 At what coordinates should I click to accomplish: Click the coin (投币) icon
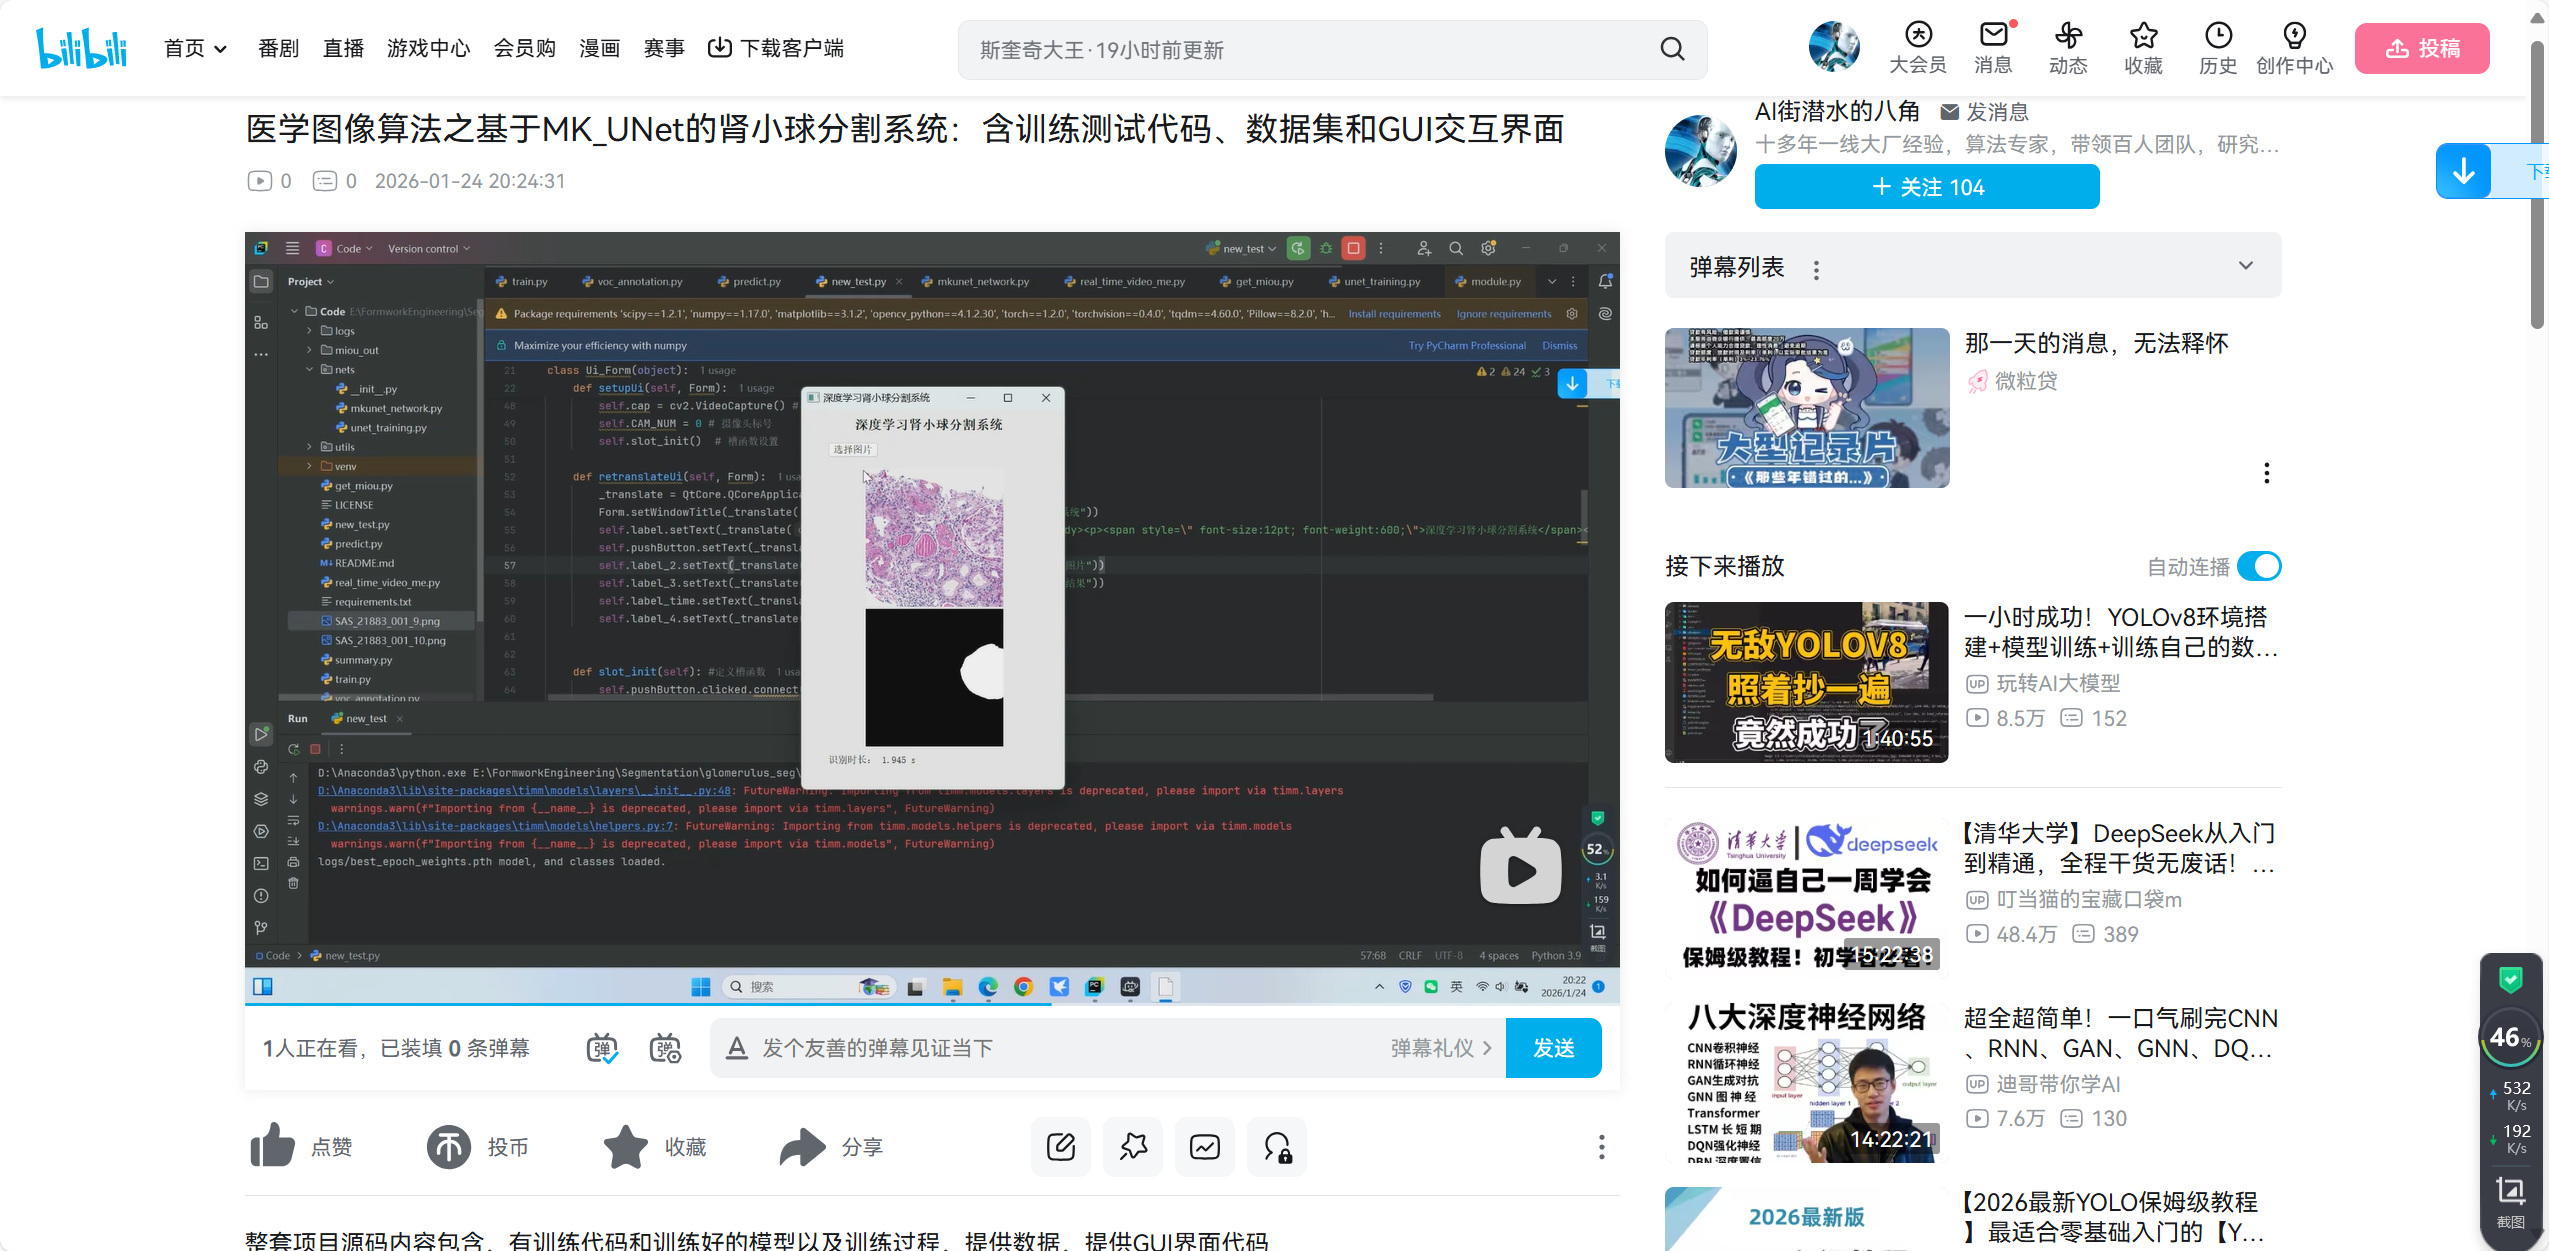point(449,1146)
